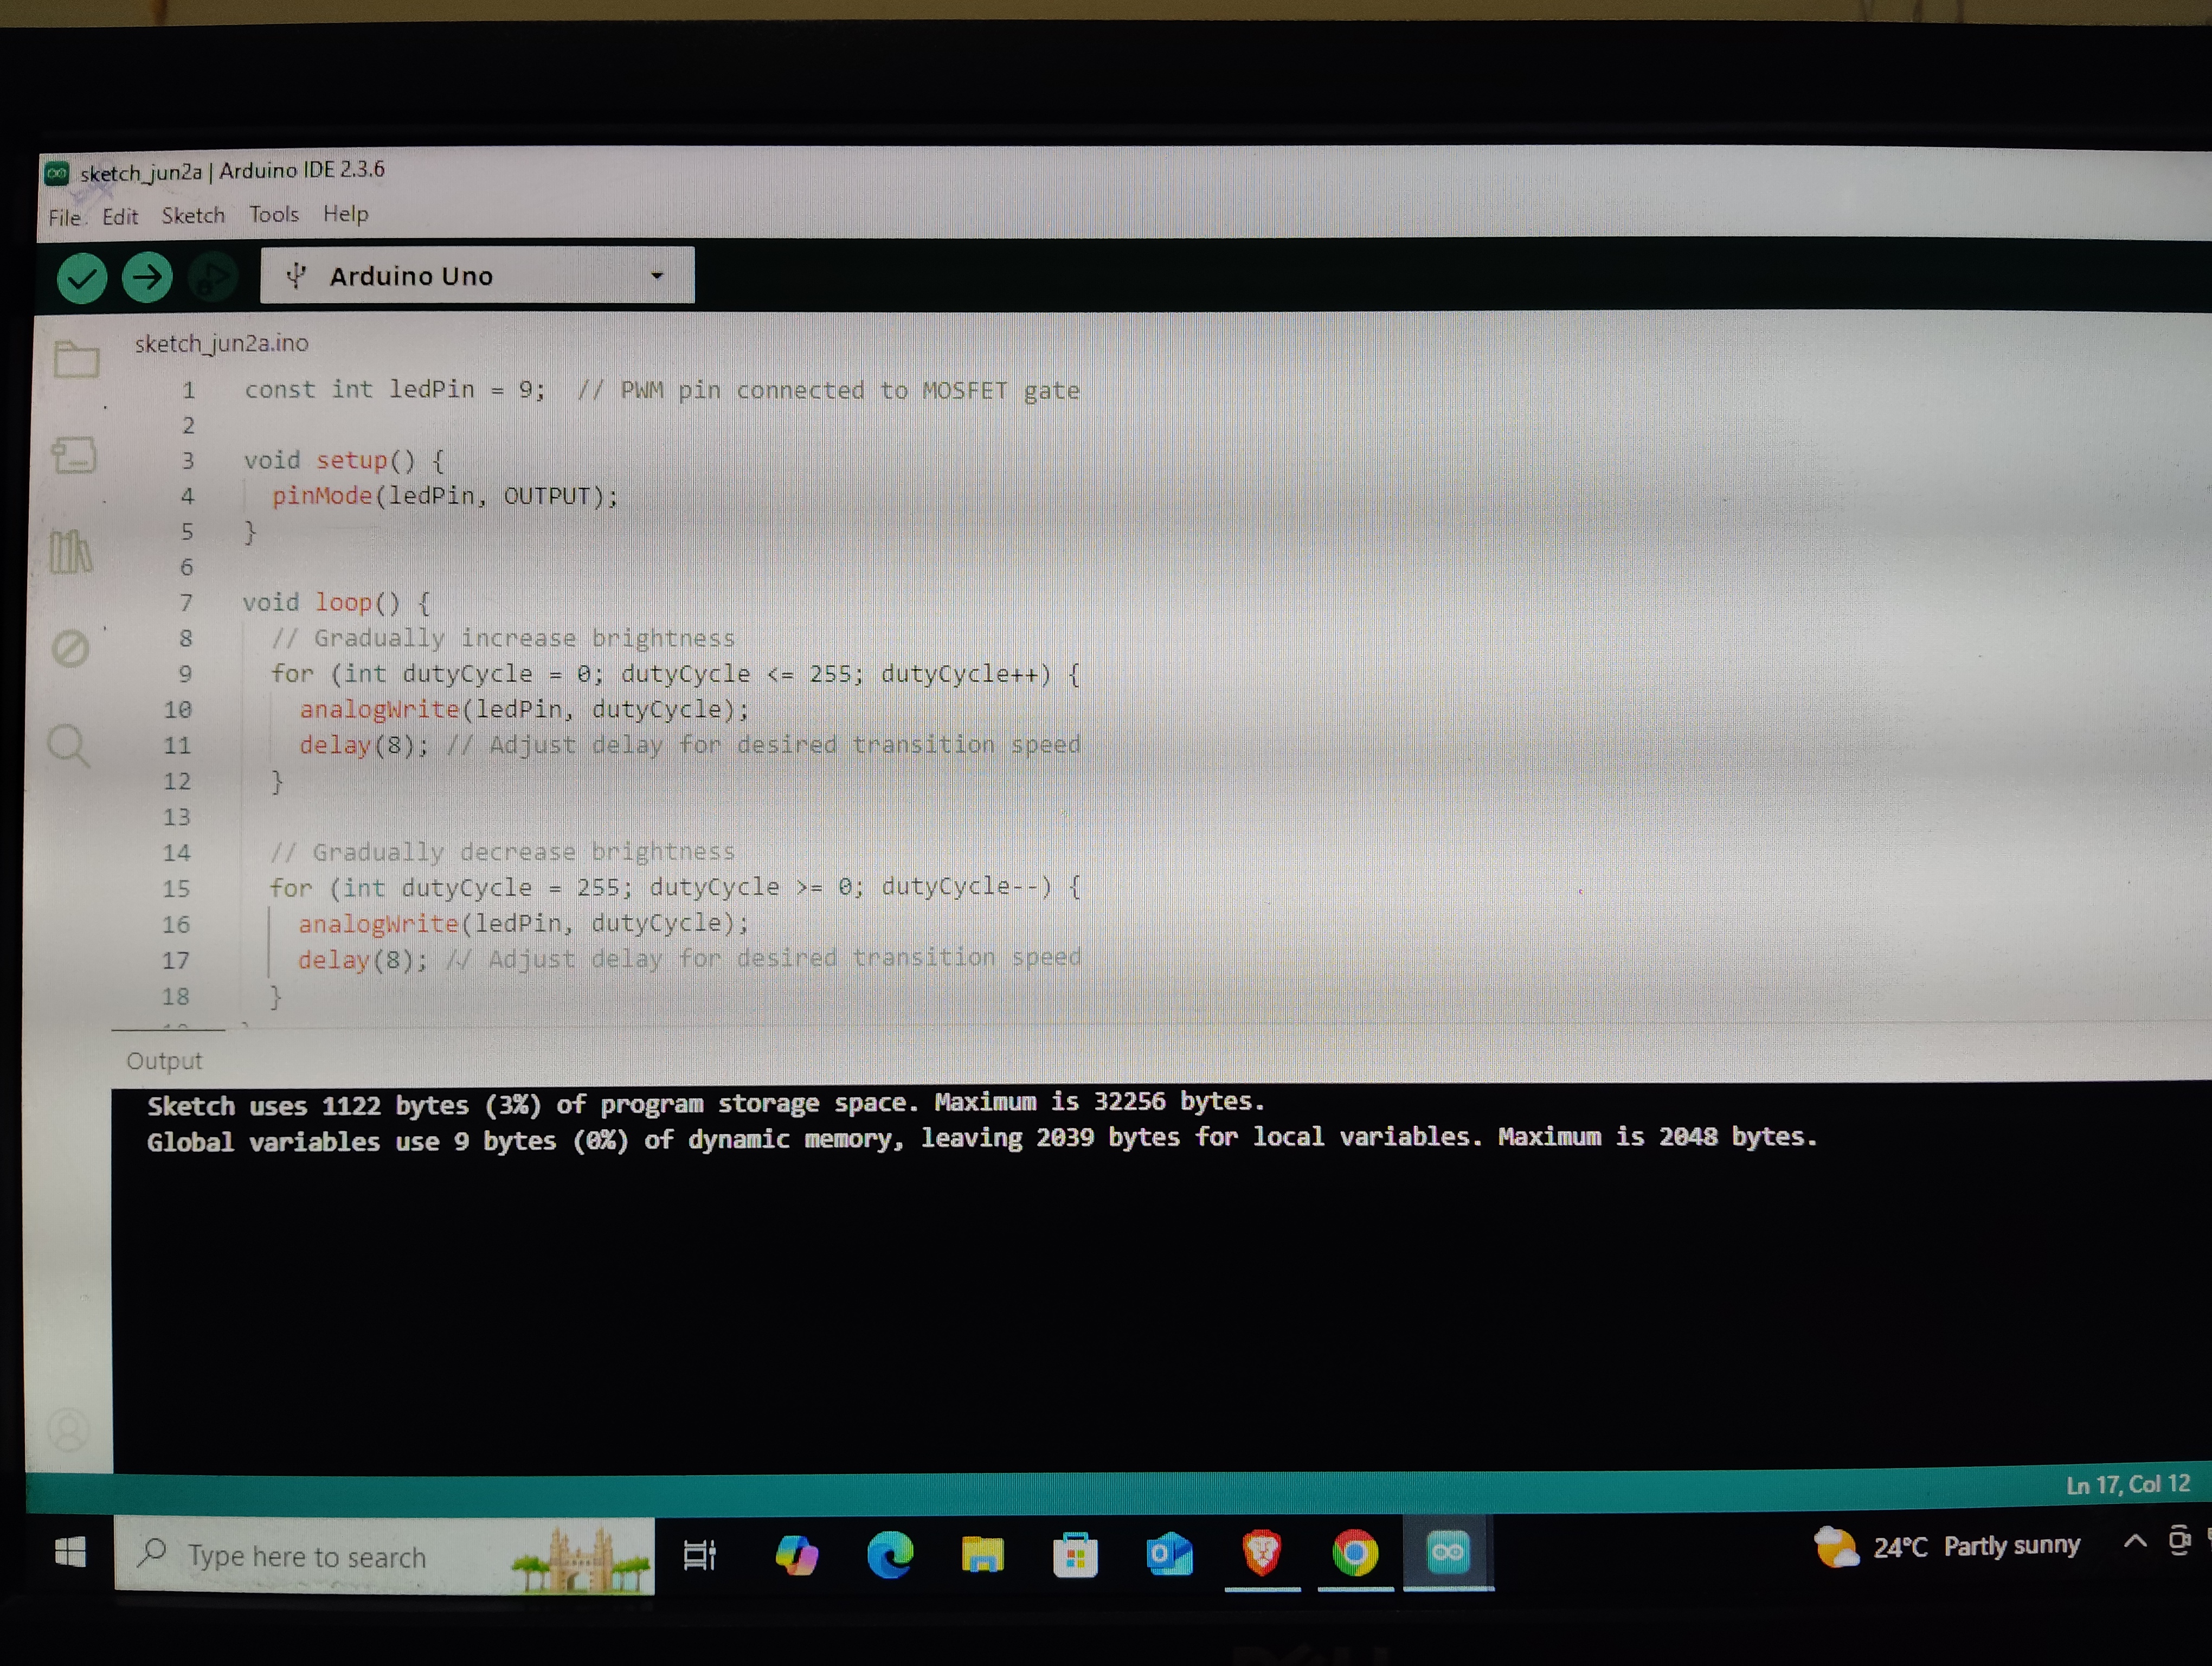Click the system tray display icon

coord(2180,1541)
